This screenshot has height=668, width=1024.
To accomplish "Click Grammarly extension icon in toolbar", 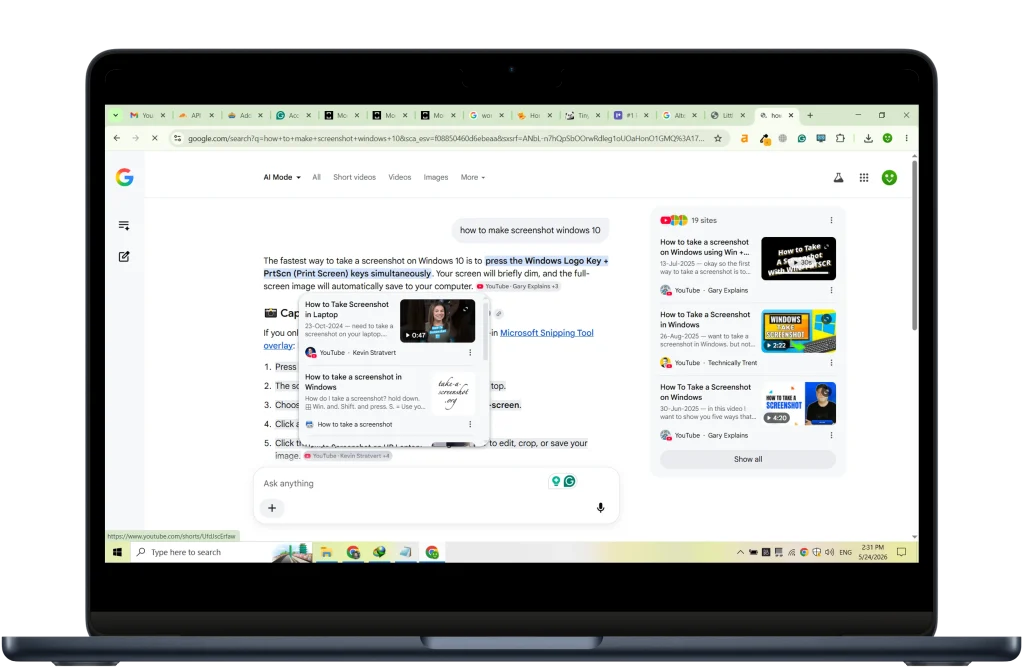I will point(802,138).
